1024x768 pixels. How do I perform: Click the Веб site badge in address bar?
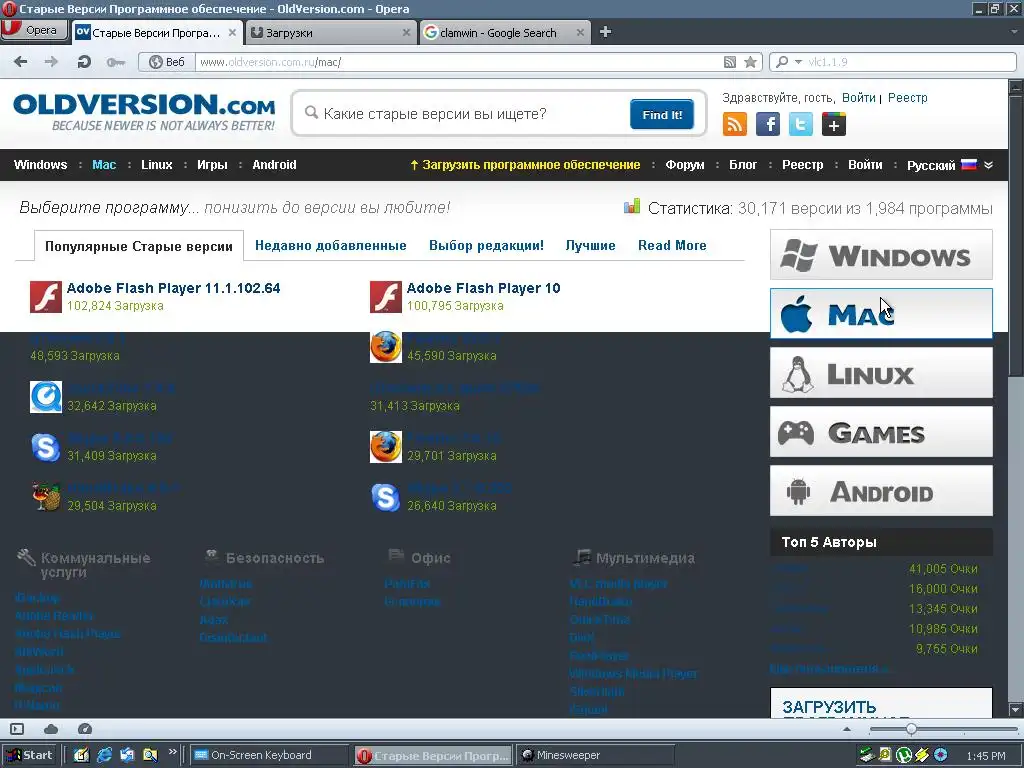[x=167, y=62]
